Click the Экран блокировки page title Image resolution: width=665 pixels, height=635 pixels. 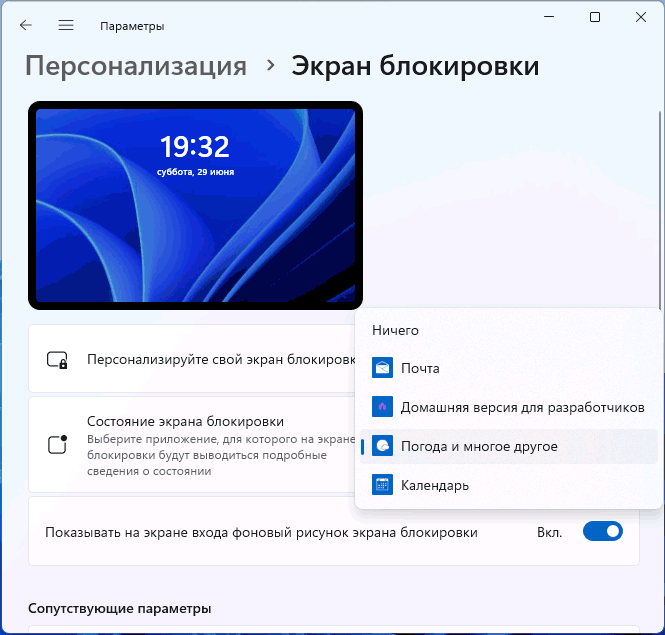[415, 66]
